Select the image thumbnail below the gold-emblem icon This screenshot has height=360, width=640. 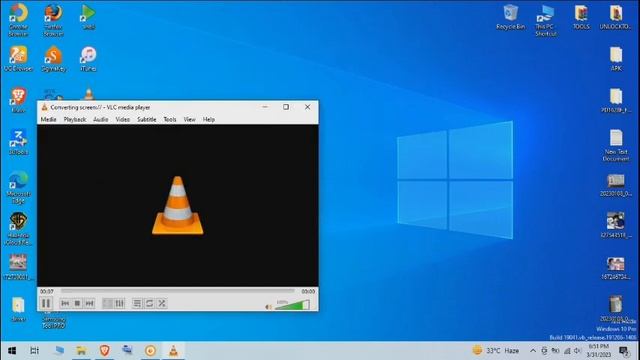click(18, 267)
